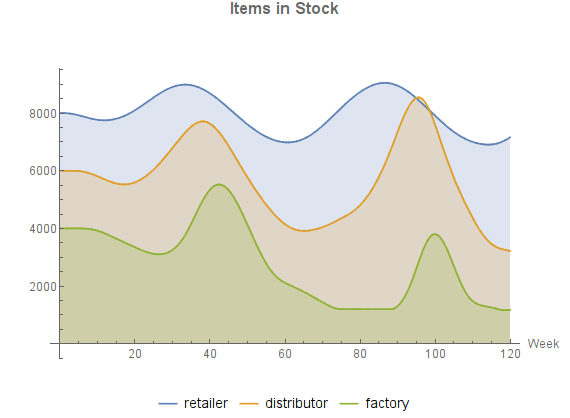Click the Week axis label
This screenshot has width=570, height=418.
tap(543, 343)
